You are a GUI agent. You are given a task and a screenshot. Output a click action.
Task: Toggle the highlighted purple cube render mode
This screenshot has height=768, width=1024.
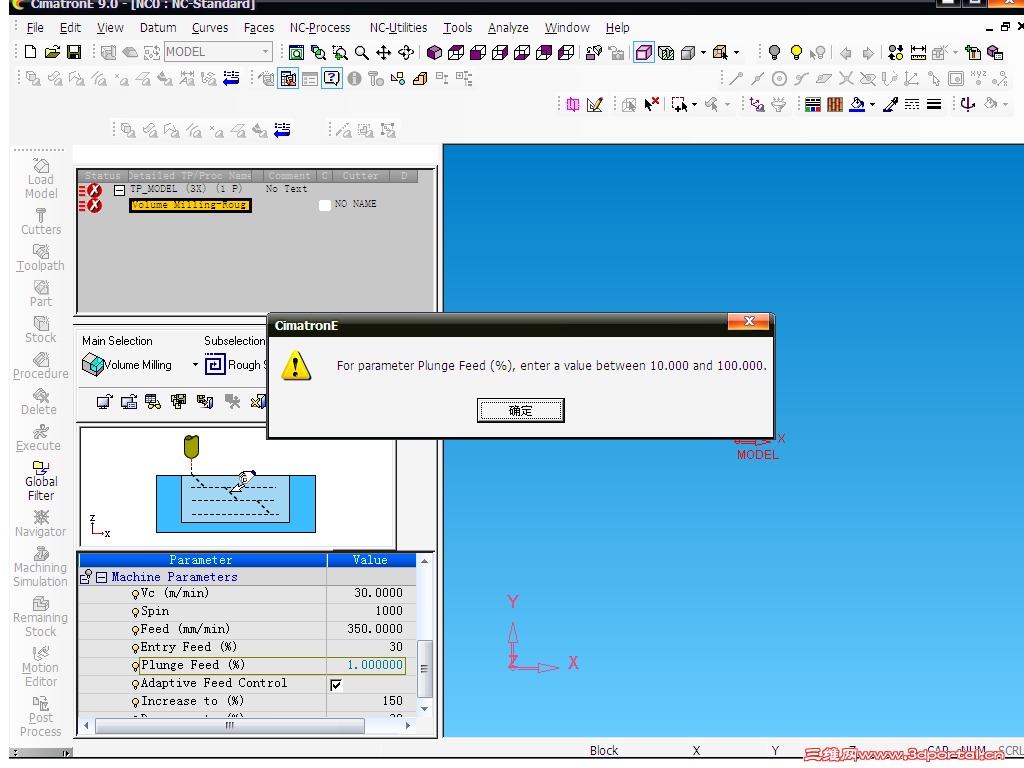[x=643, y=53]
